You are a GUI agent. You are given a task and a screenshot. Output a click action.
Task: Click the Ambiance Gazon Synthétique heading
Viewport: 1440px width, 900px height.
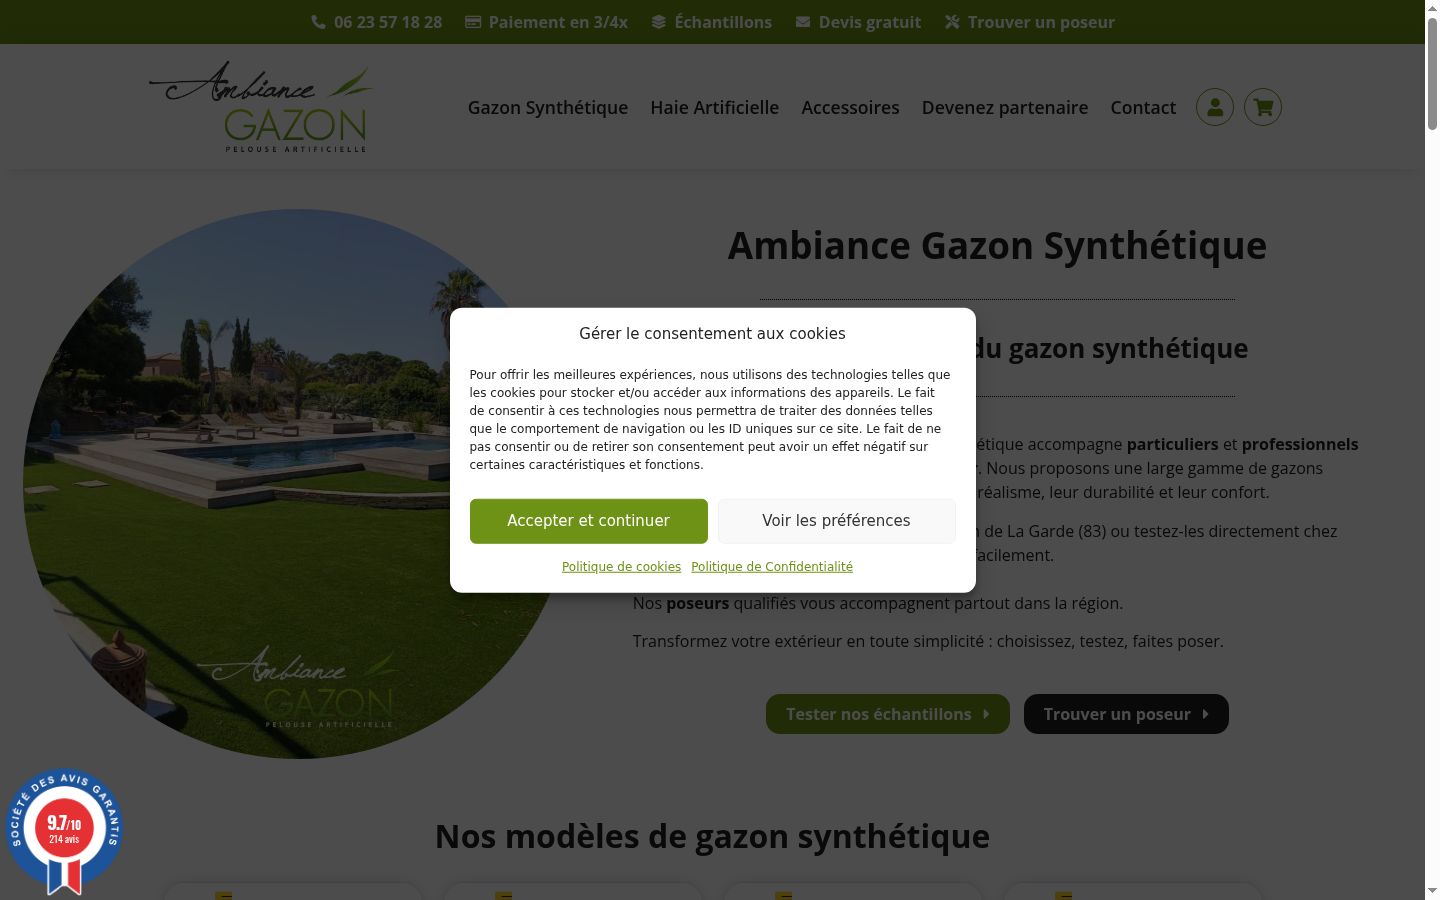(997, 246)
